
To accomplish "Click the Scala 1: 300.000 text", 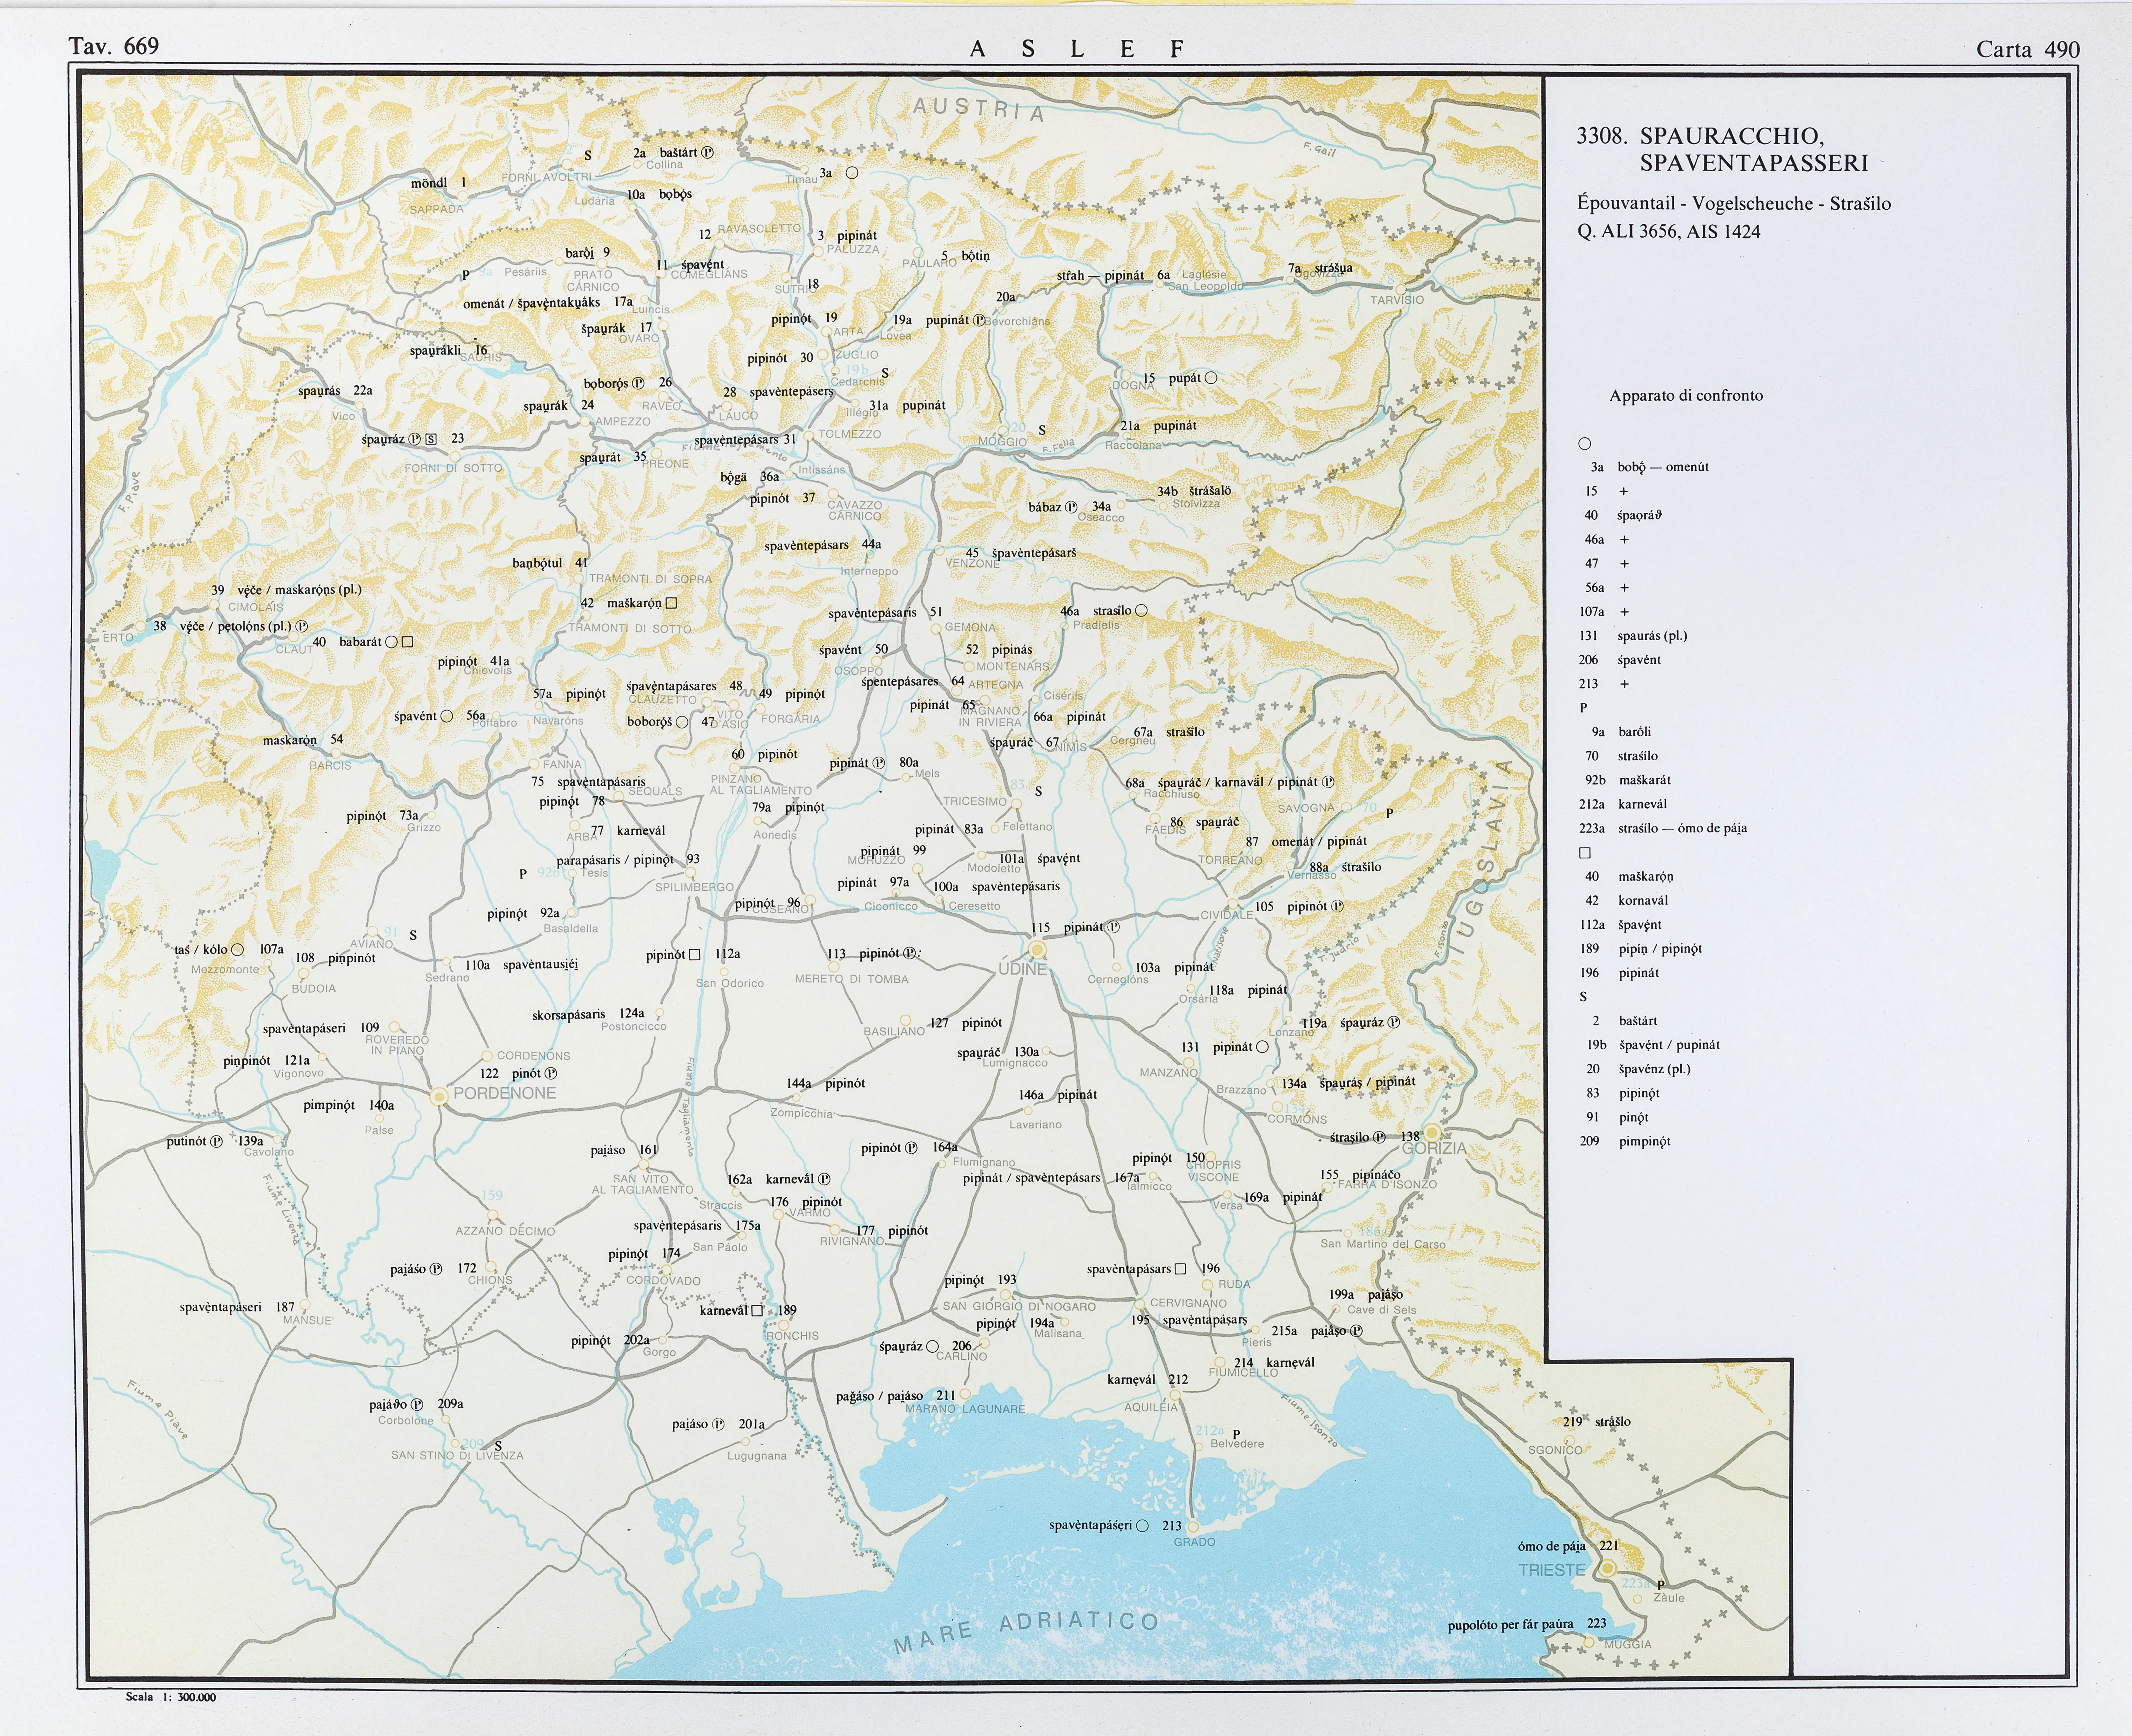I will tap(171, 1697).
